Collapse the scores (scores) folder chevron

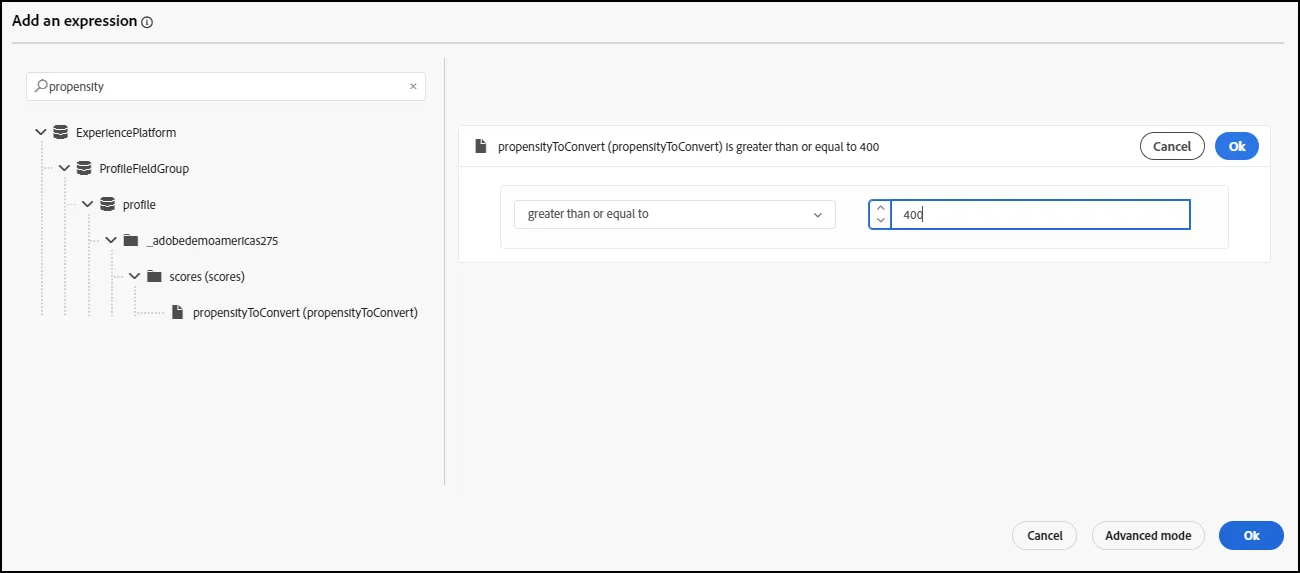point(134,276)
